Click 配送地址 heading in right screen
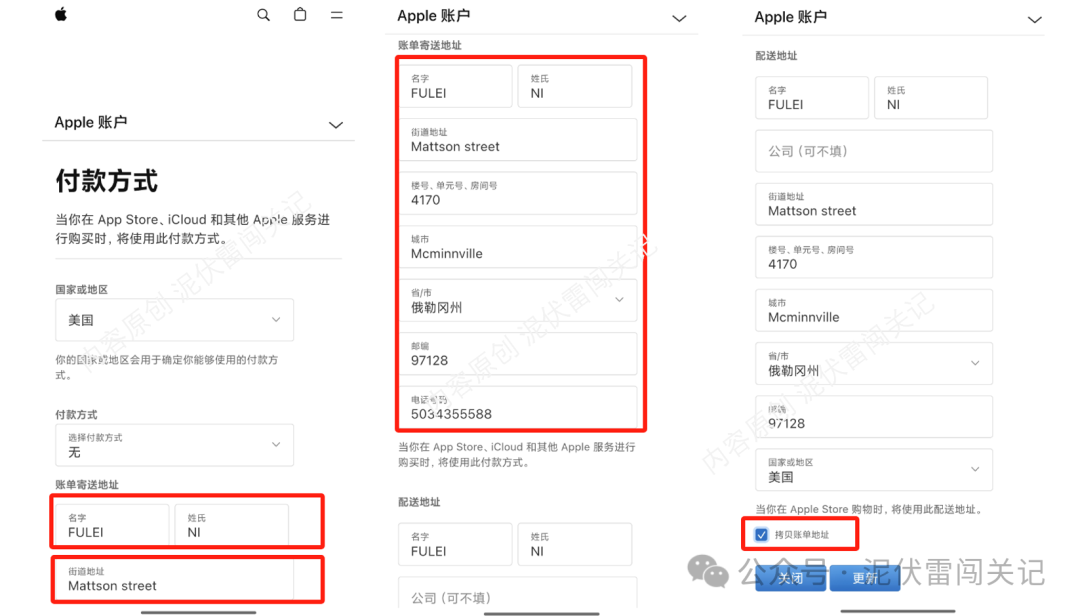 776,56
